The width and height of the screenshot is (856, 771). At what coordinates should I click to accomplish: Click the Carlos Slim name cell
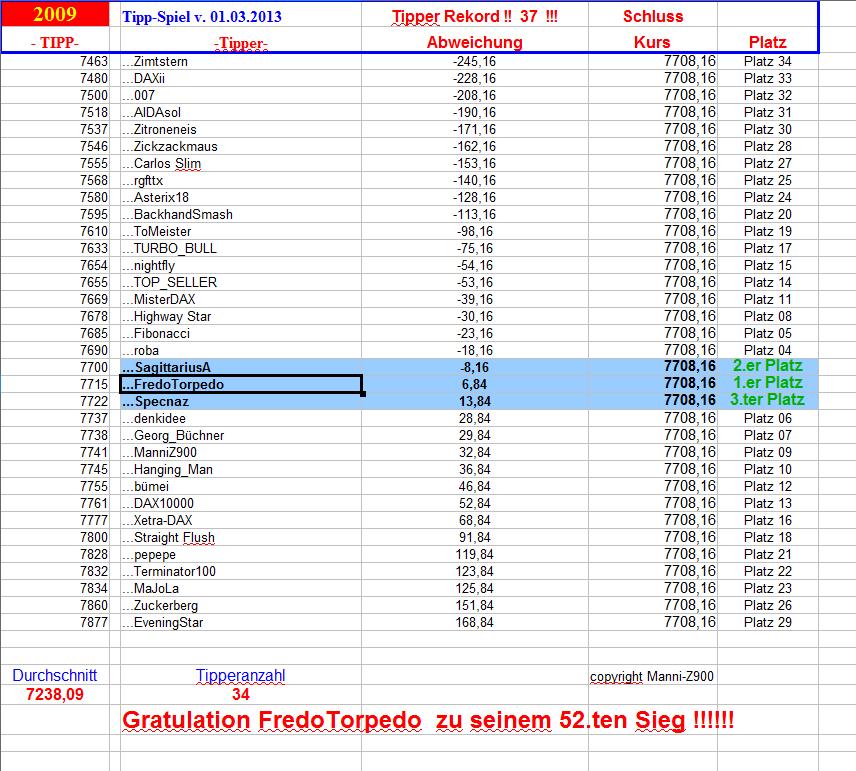(241, 163)
